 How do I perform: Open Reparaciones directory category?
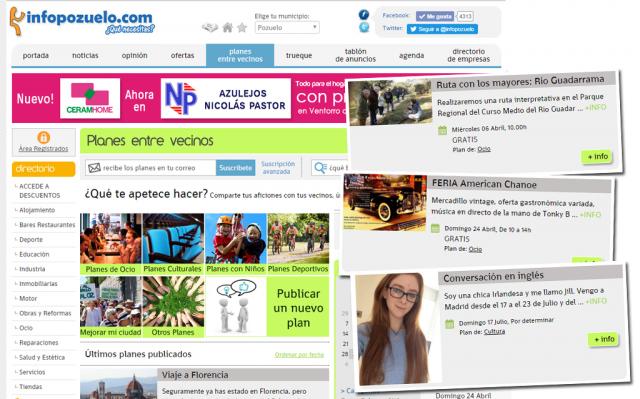click(x=39, y=342)
